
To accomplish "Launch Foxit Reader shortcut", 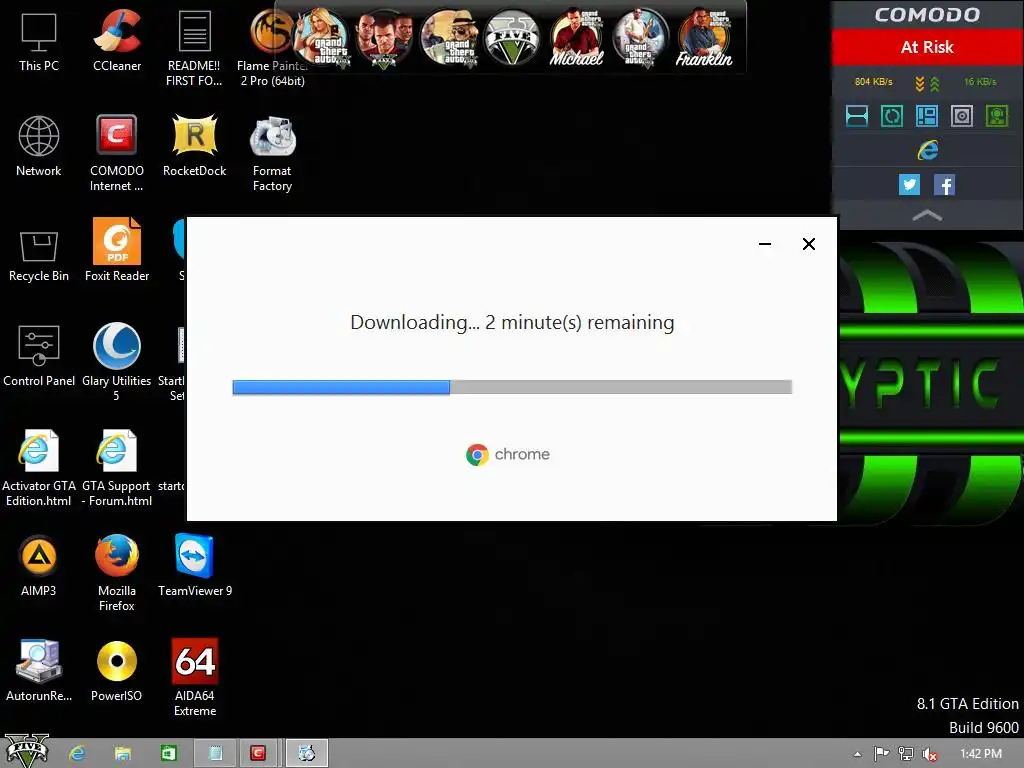I will pos(117,251).
